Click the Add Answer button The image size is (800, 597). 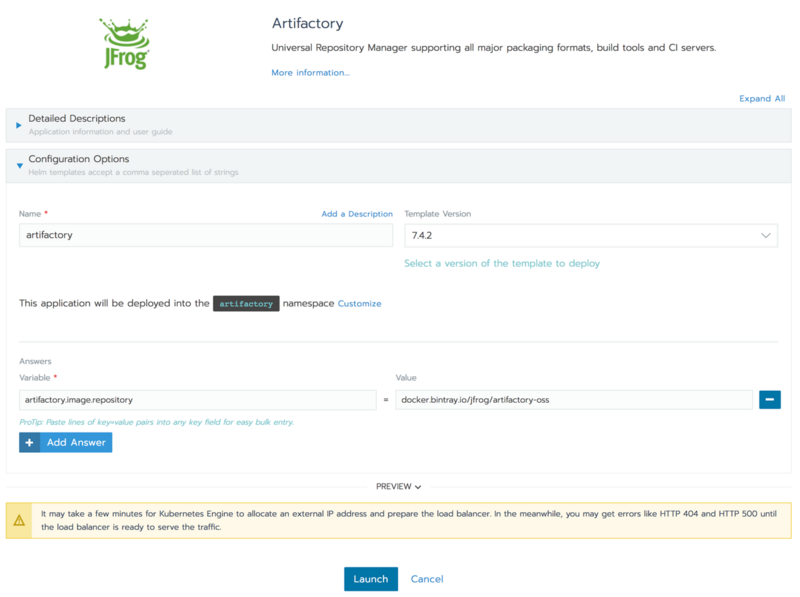[66, 442]
